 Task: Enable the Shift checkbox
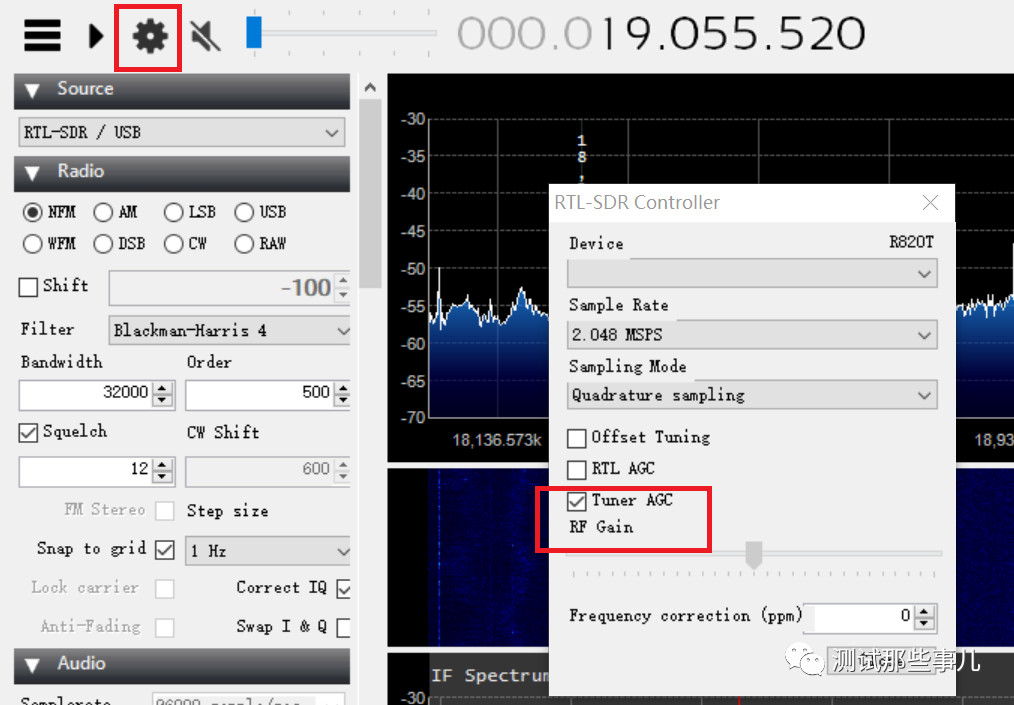tap(28, 287)
